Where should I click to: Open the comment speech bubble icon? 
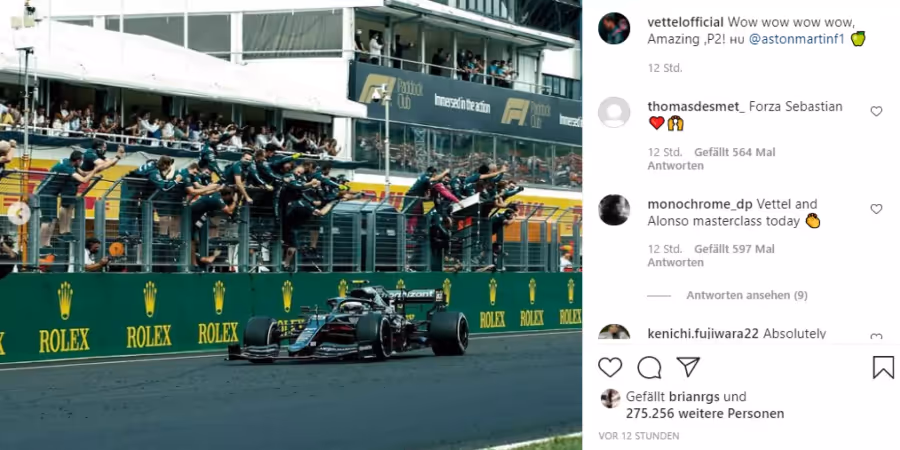[649, 367]
